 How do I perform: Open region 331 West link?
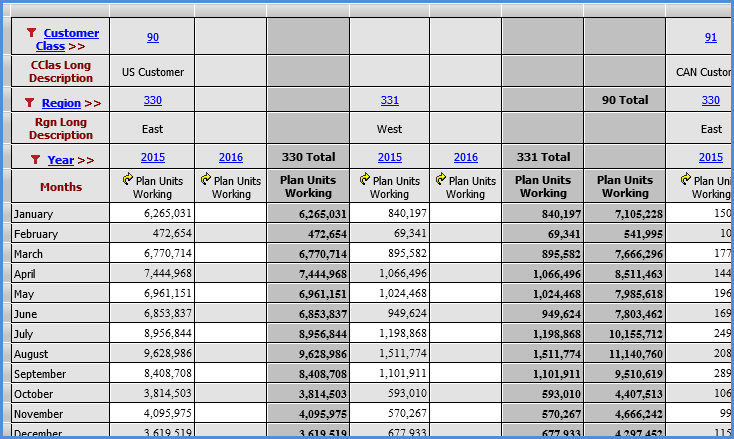pyautogui.click(x=389, y=100)
